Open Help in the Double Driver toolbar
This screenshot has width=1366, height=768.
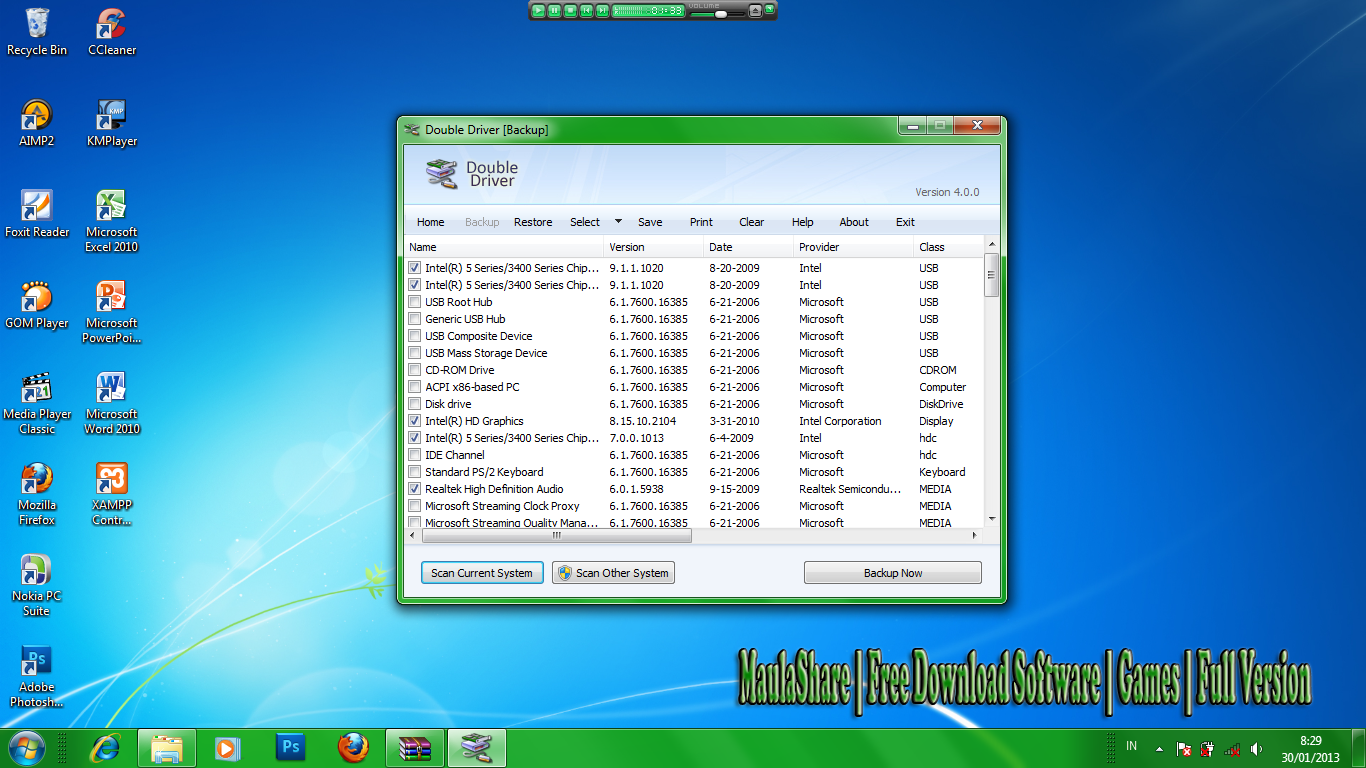point(803,222)
